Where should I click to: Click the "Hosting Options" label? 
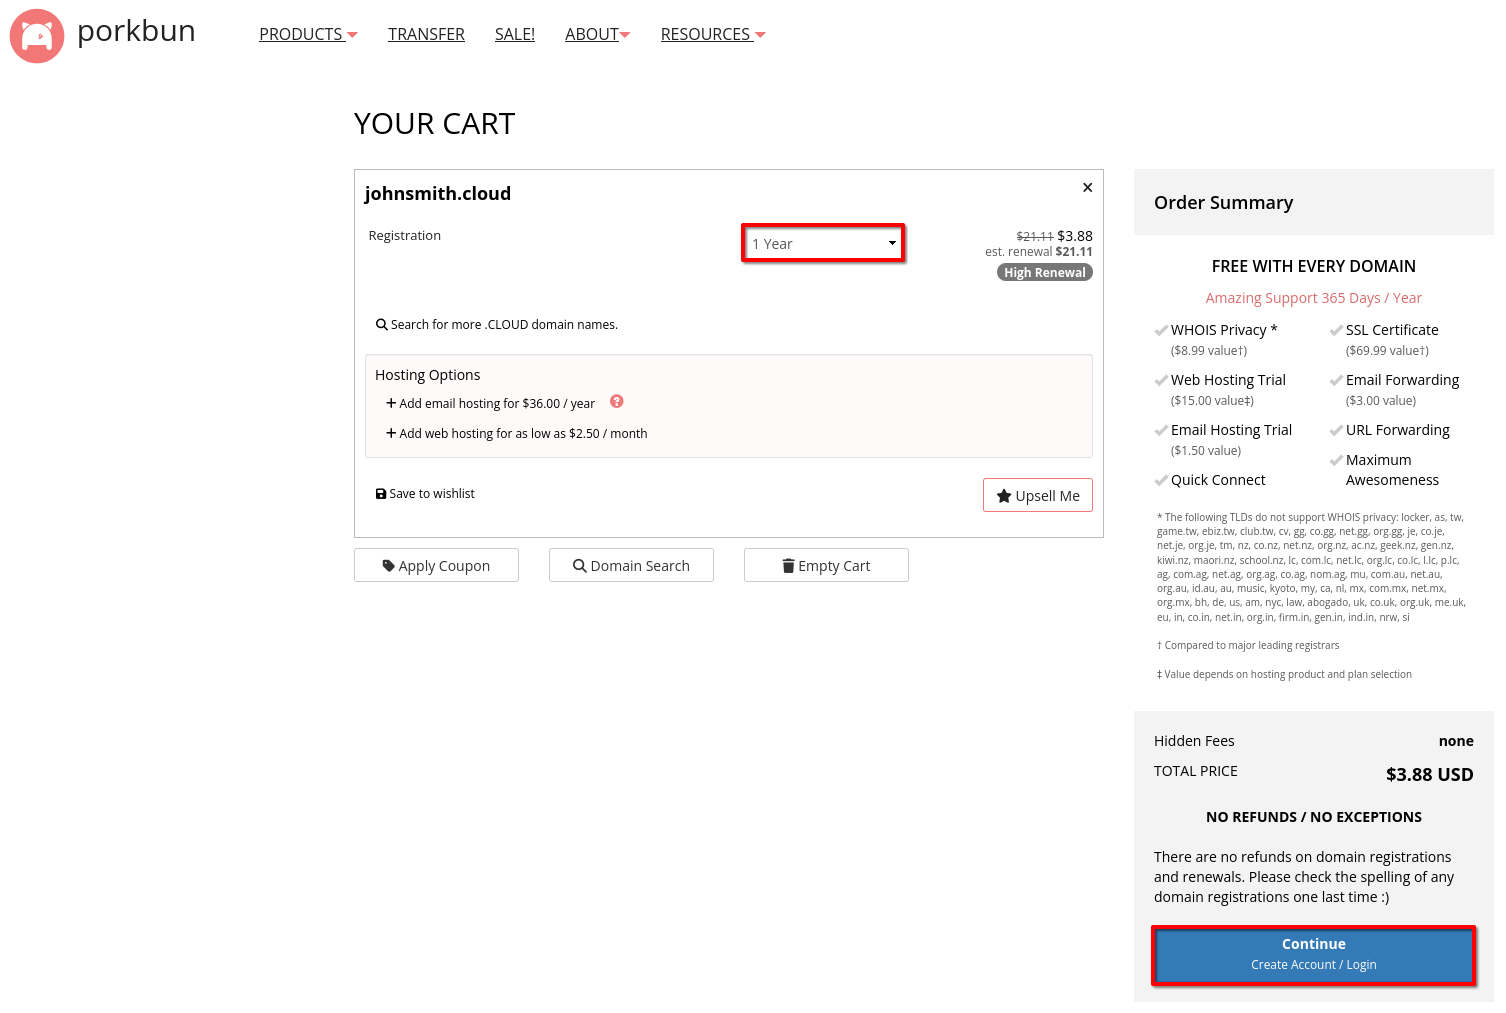coord(427,375)
